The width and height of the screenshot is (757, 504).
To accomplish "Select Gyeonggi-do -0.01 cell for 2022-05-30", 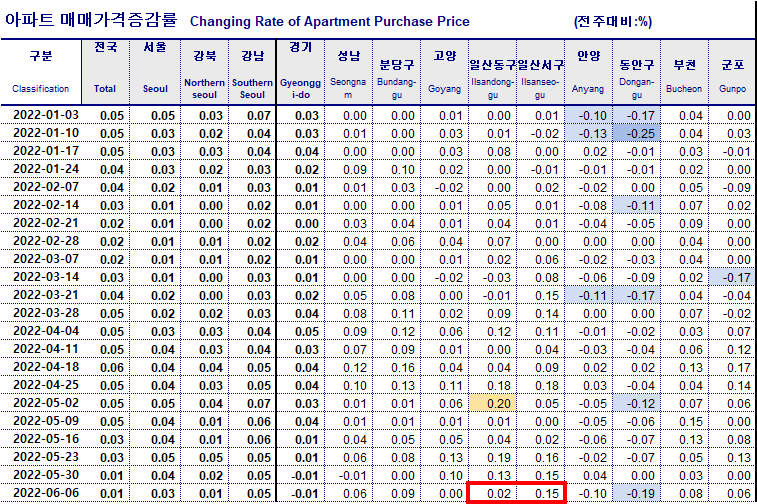I will coord(300,476).
